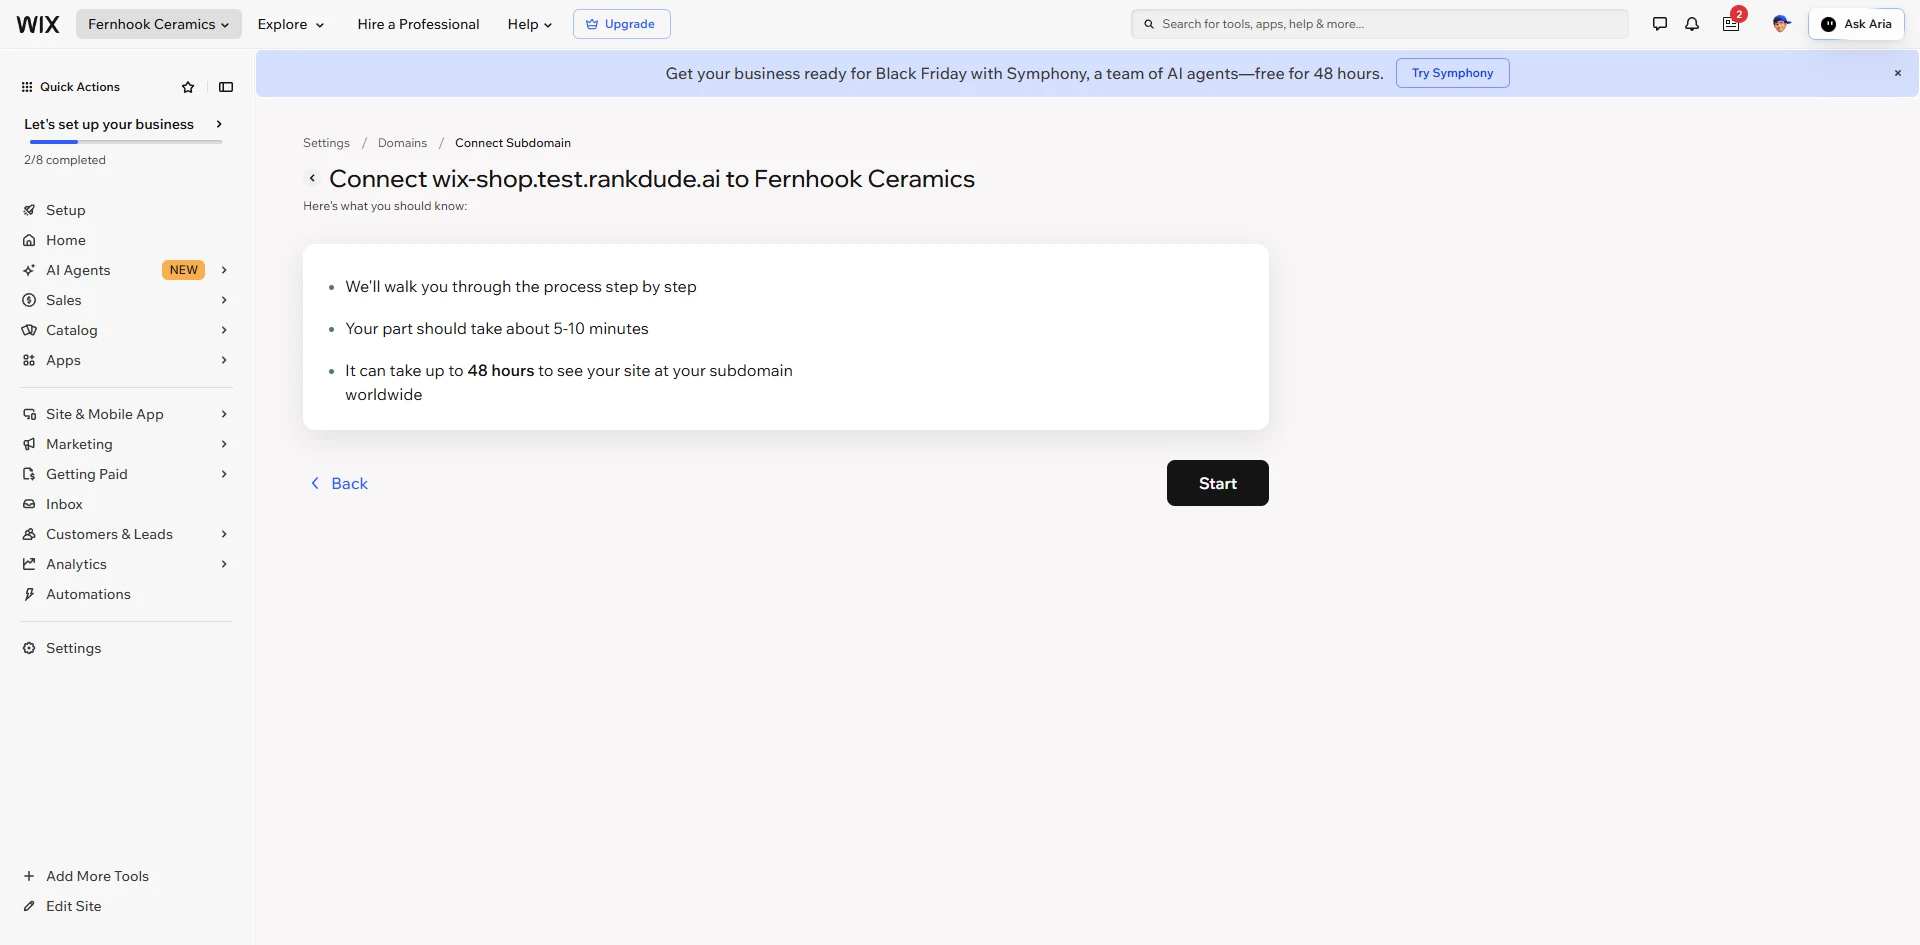Click the Add More Tools plus icon
Screen dimensions: 1920x945
pyautogui.click(x=29, y=876)
